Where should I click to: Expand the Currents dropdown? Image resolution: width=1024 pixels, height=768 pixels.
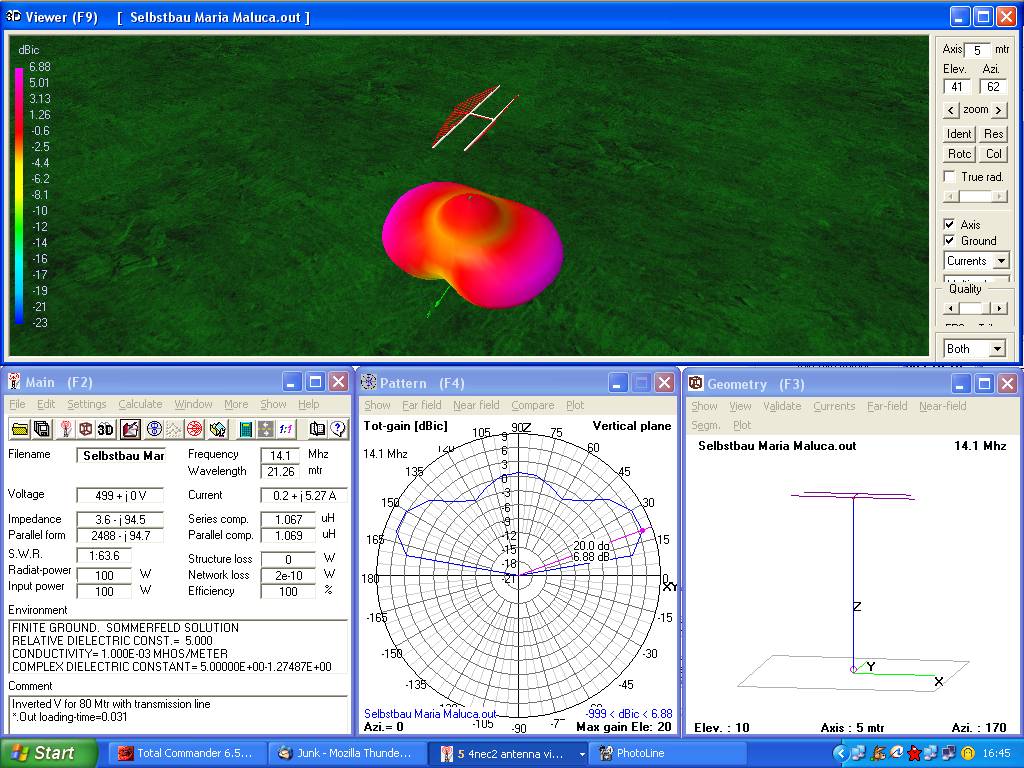pos(1000,261)
